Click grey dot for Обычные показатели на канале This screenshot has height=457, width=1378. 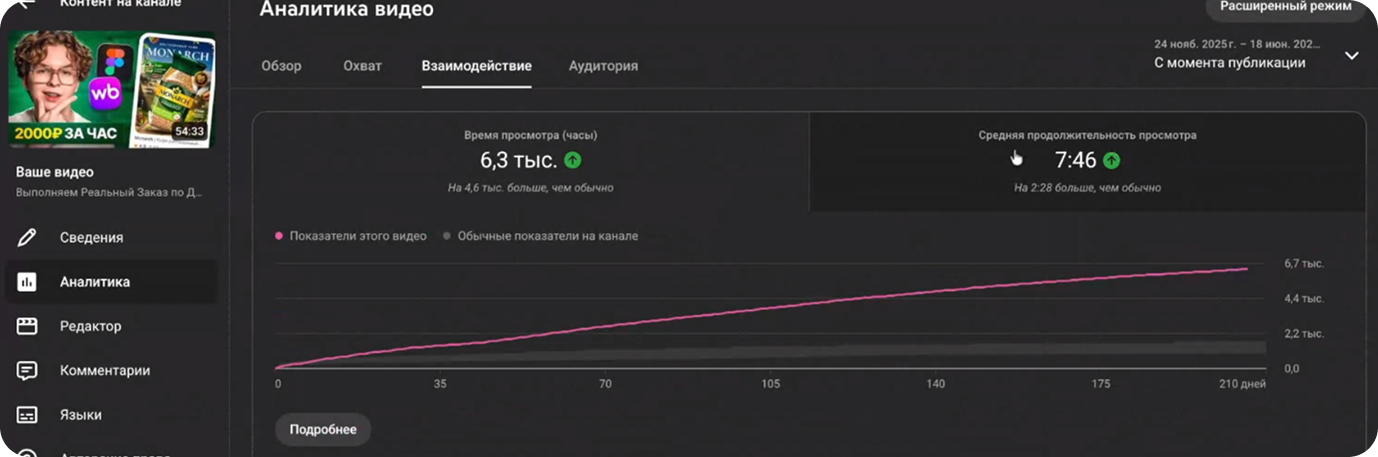[446, 237]
